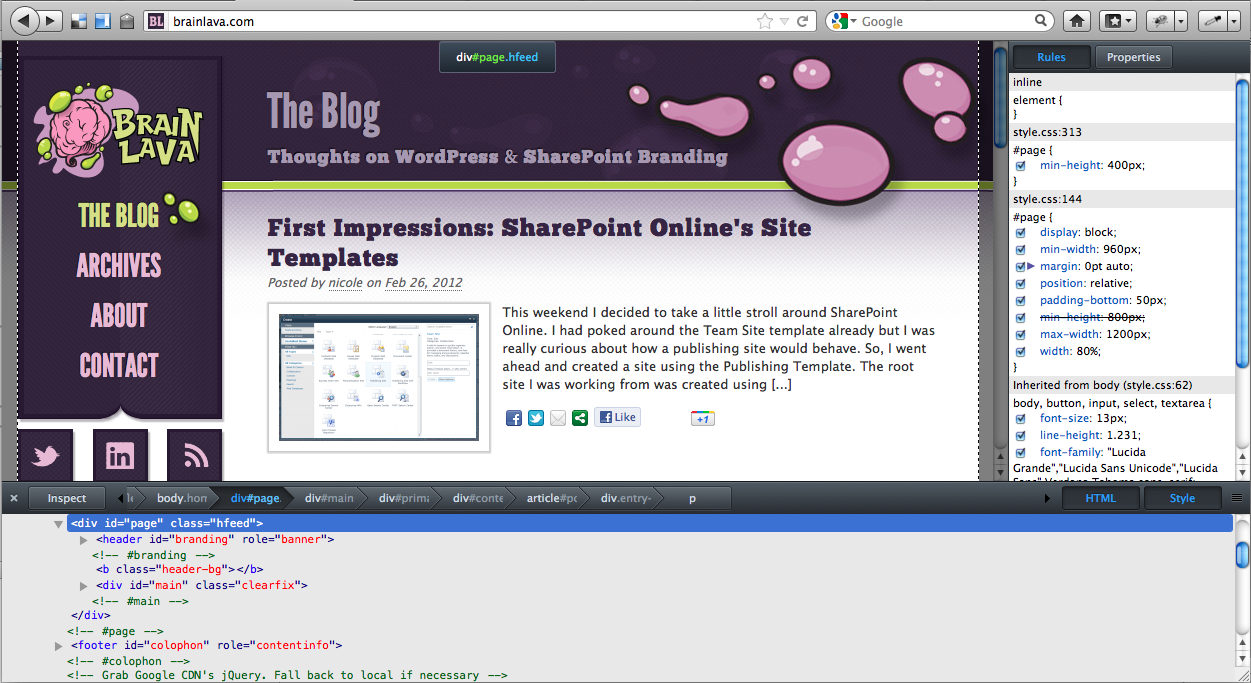This screenshot has width=1251, height=683.
Task: Click the magnifier icon in search box
Action: pos(1042,21)
